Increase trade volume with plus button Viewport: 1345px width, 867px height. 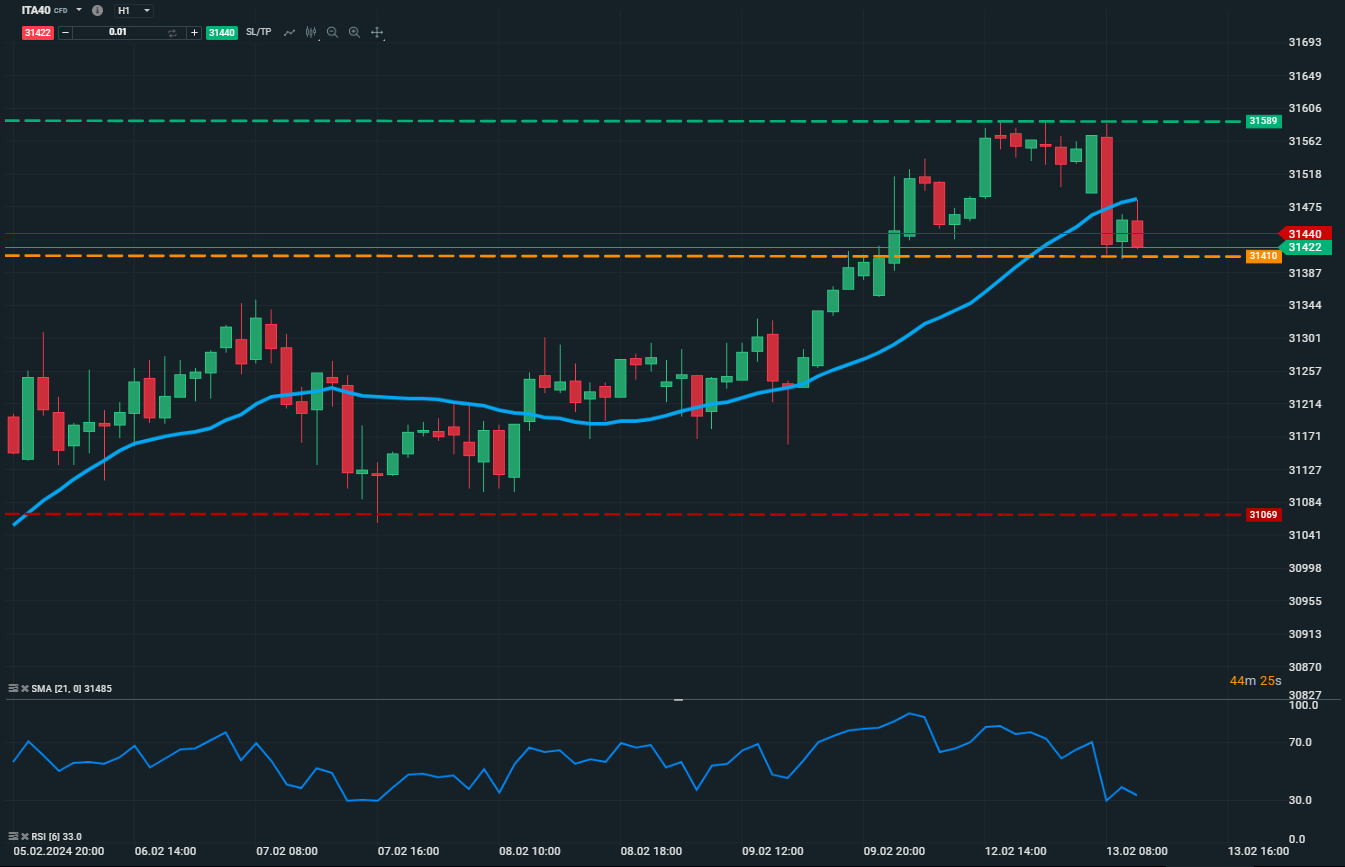(x=194, y=32)
